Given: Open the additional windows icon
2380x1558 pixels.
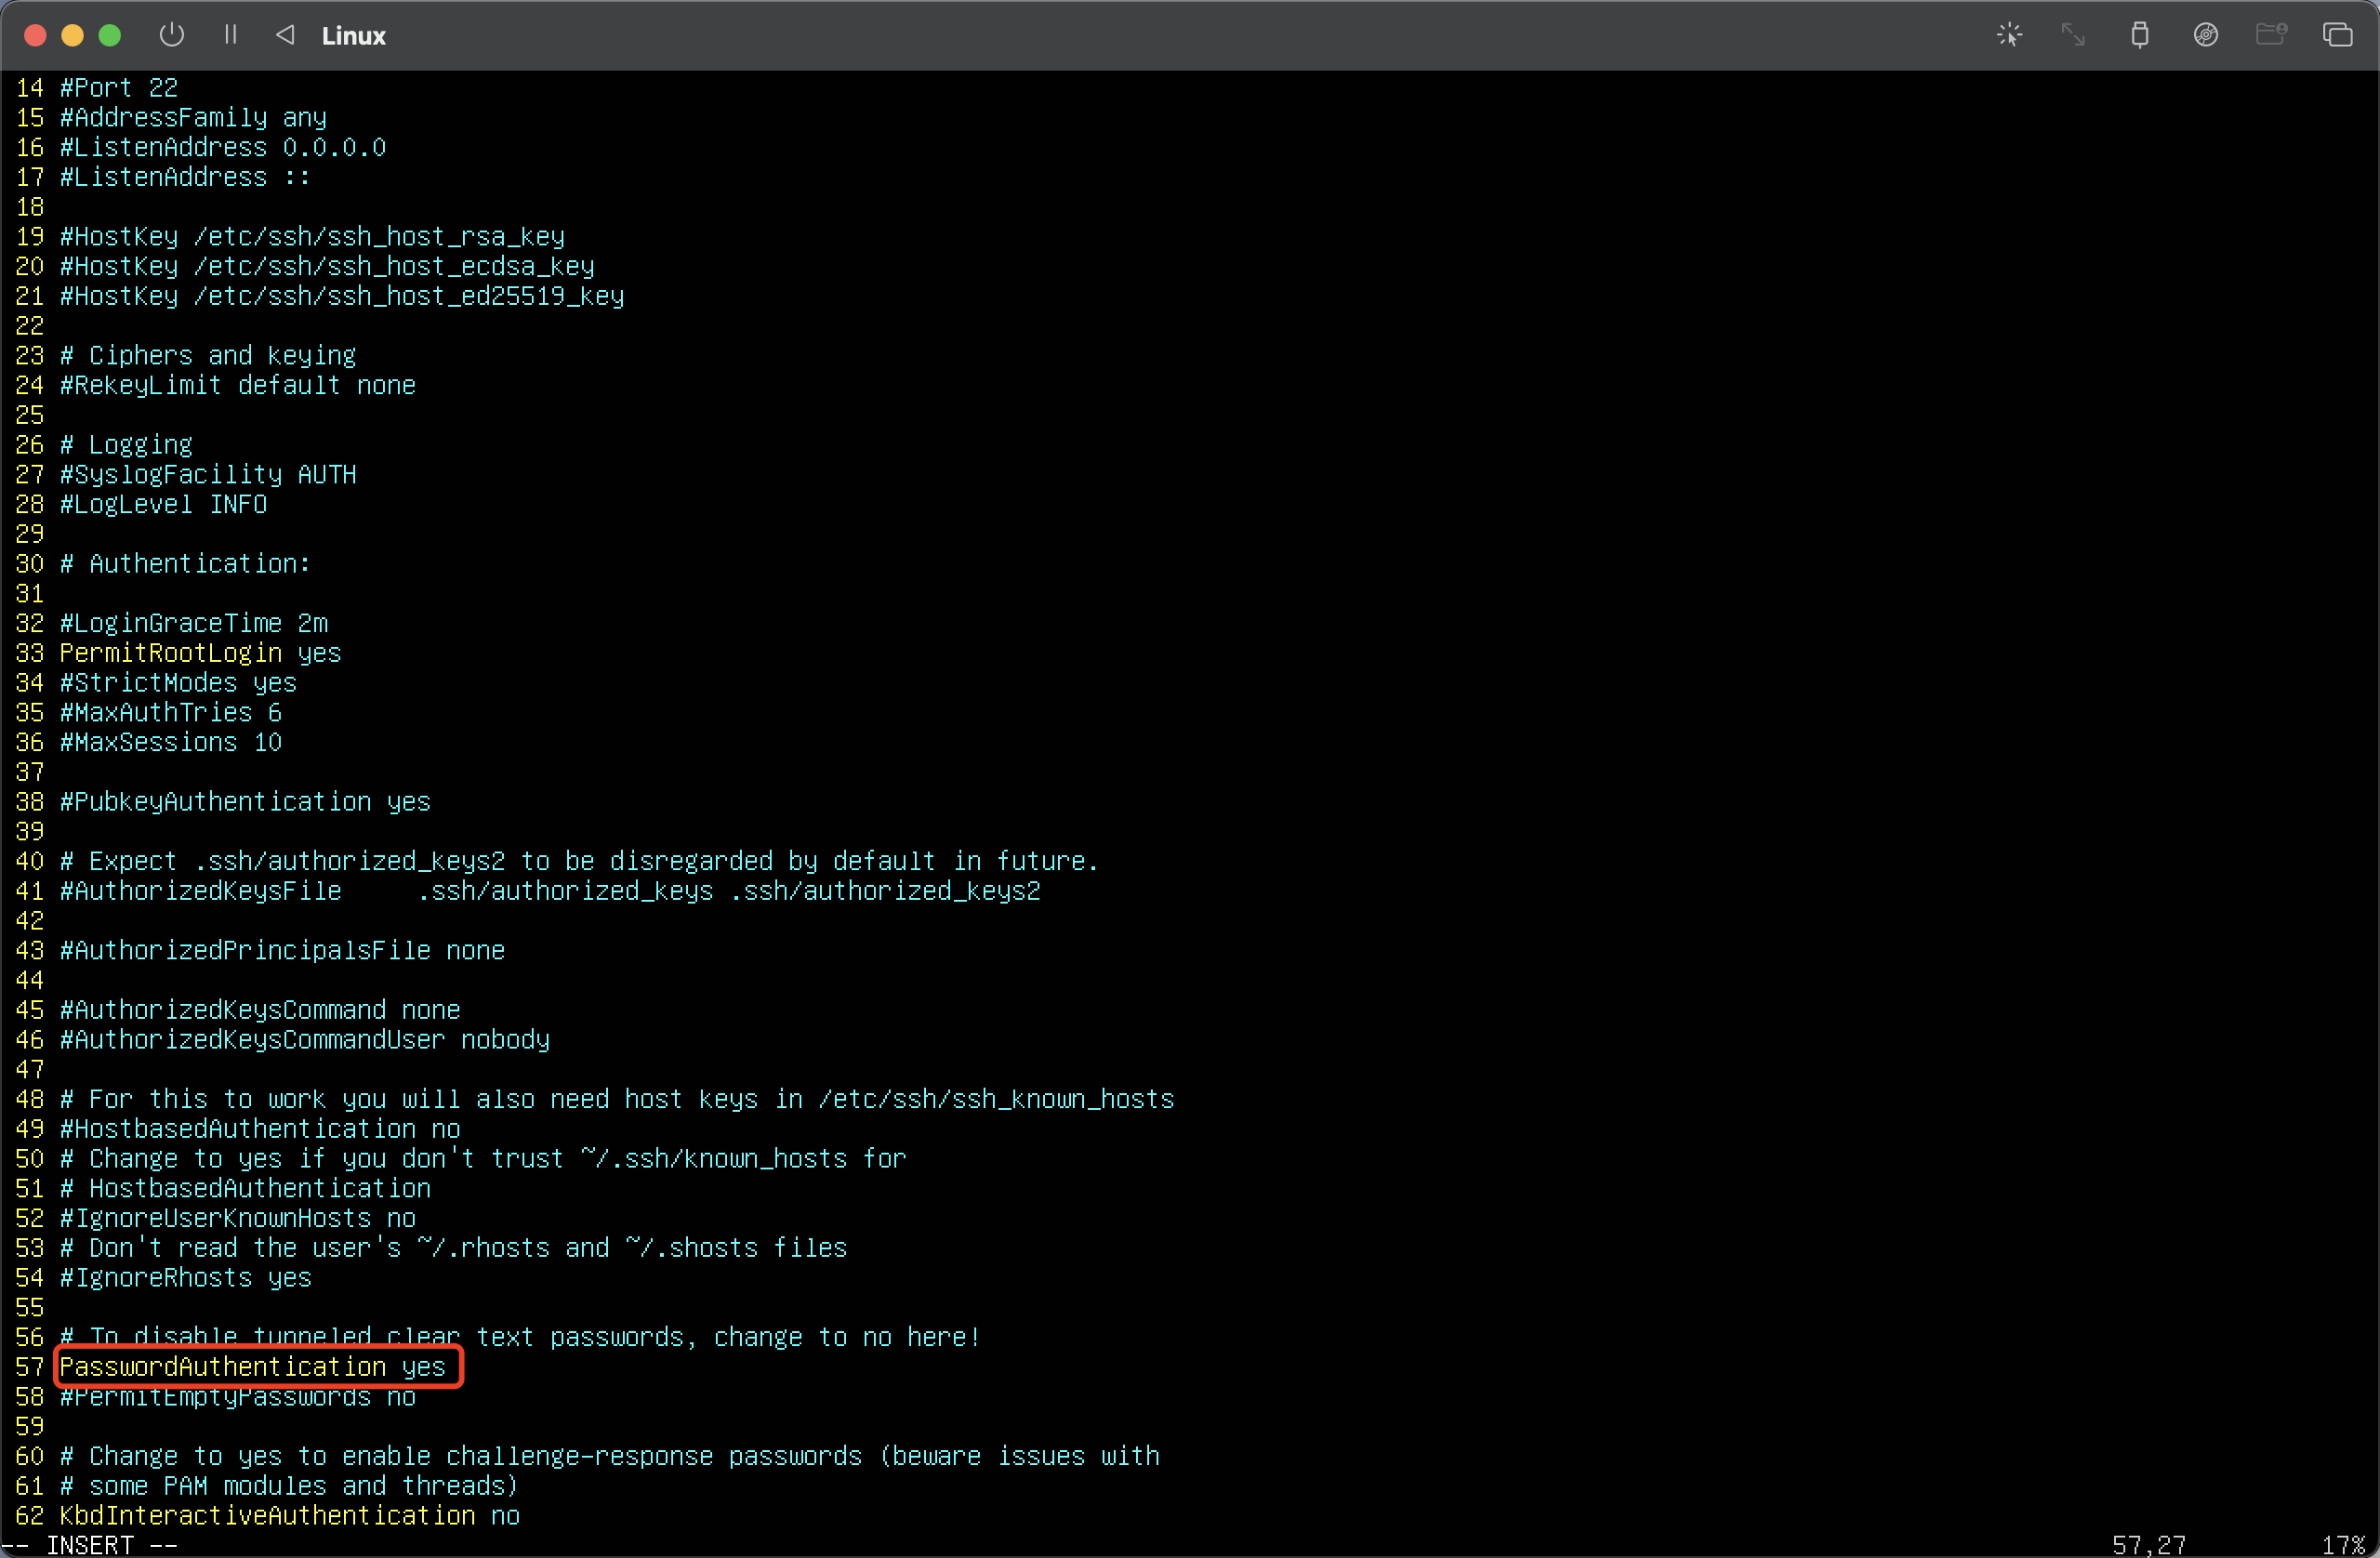Looking at the screenshot, I should pyautogui.click(x=2337, y=35).
